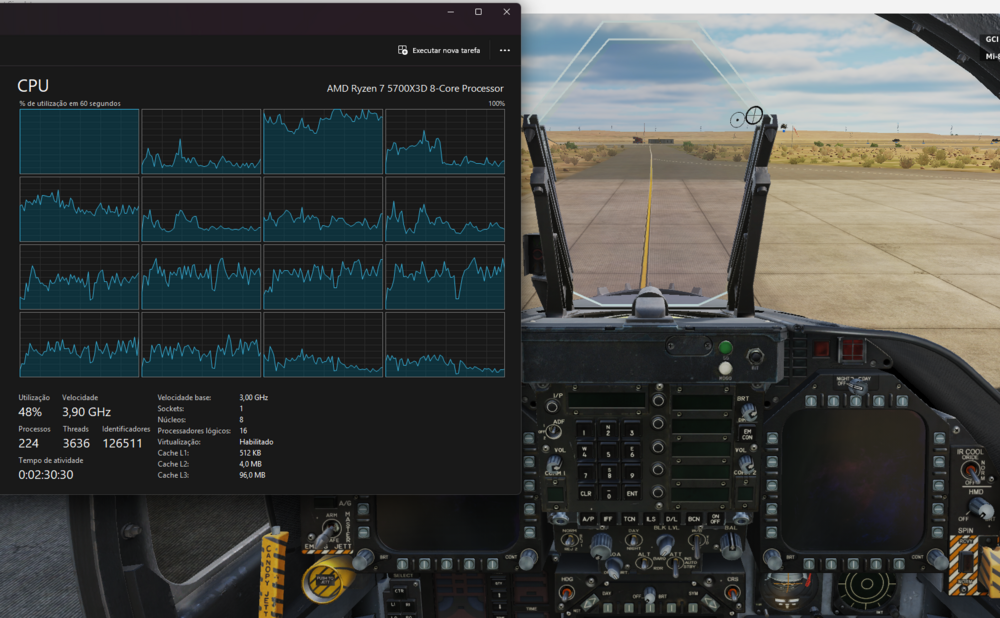Select the BCN function on the UFC
This screenshot has height=618, width=1000.
tap(693, 519)
